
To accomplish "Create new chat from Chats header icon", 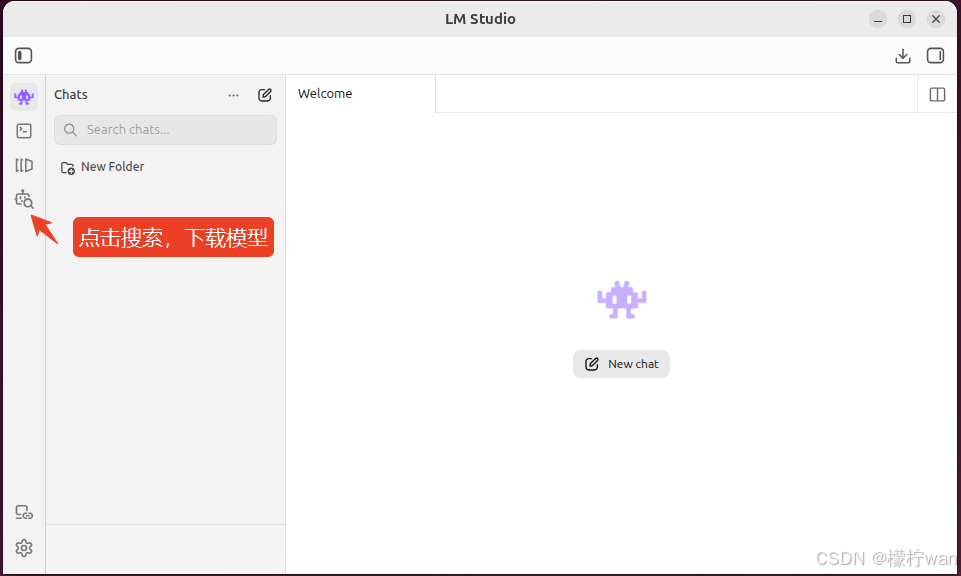I will tap(265, 95).
